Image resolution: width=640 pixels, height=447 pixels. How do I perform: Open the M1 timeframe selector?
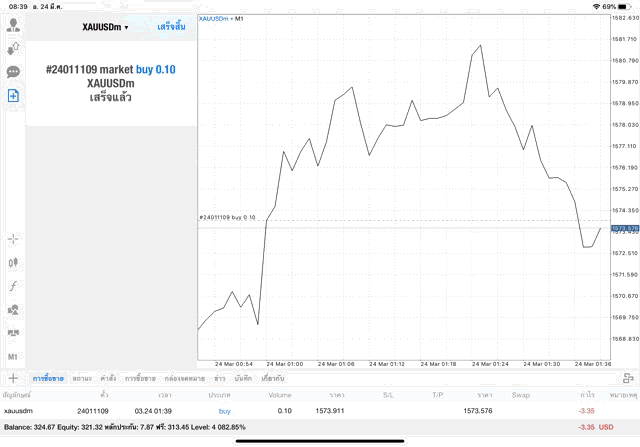(x=14, y=357)
